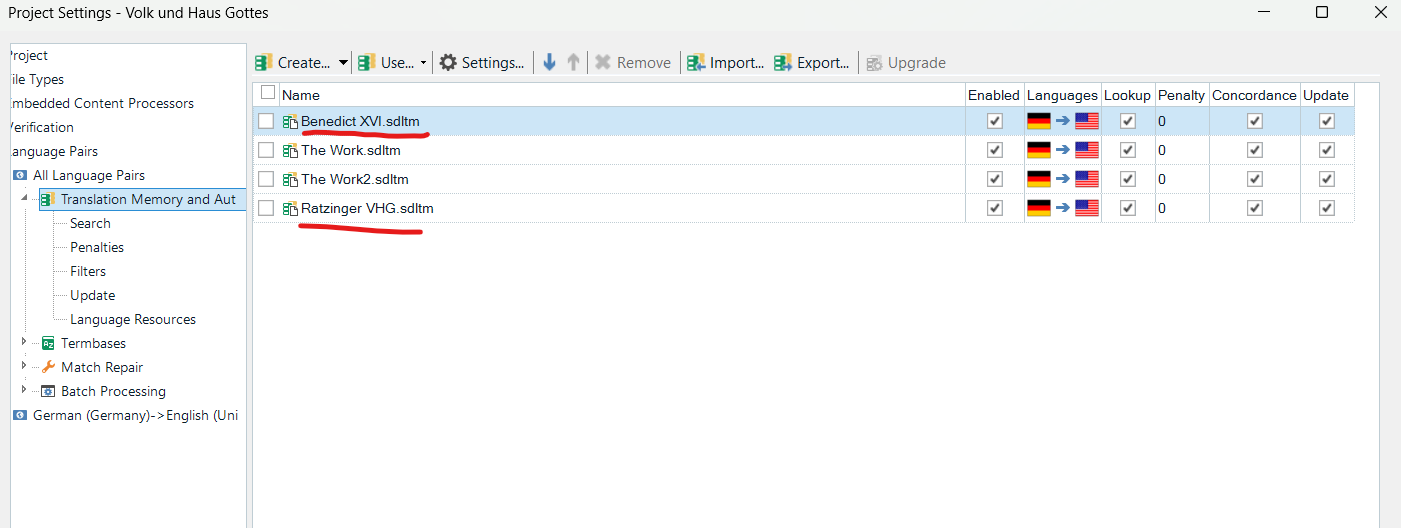
Task: Click the Remove button
Action: pos(633,62)
